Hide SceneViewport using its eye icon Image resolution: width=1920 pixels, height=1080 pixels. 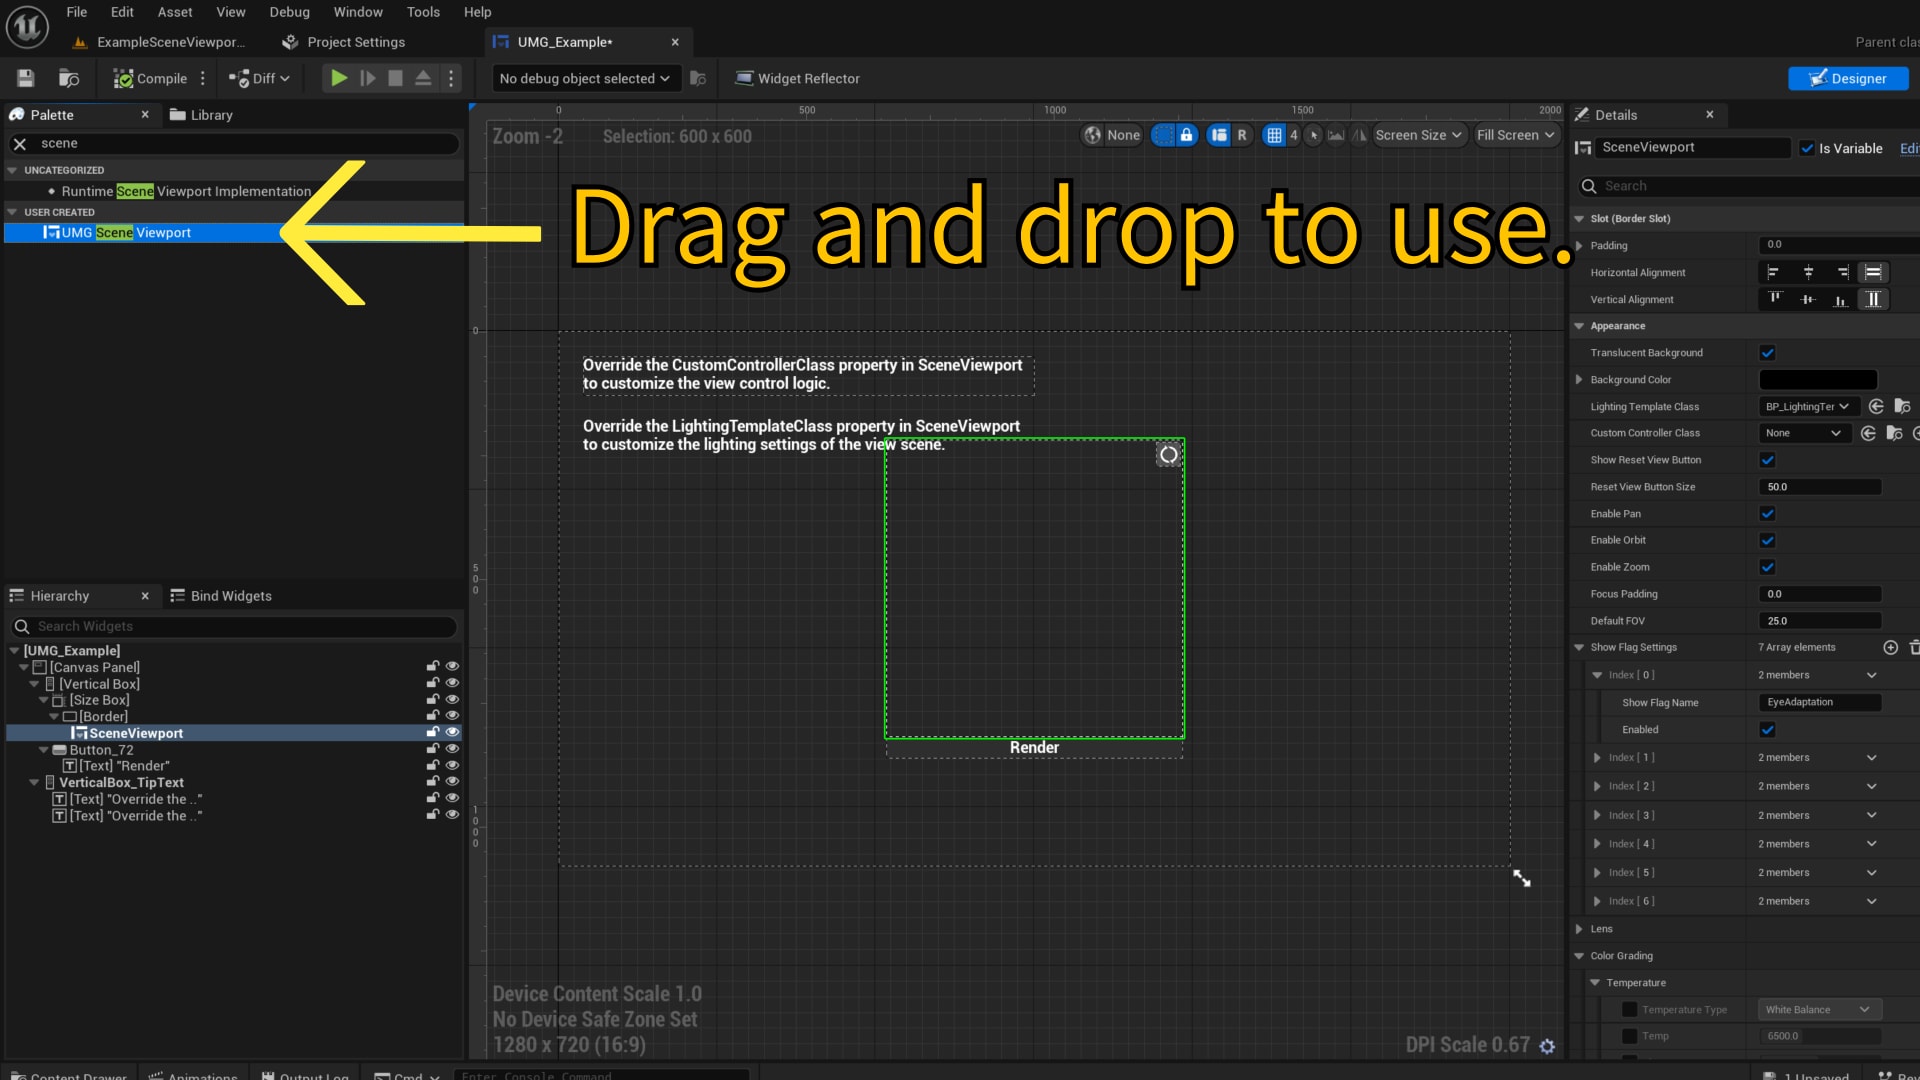coord(452,733)
